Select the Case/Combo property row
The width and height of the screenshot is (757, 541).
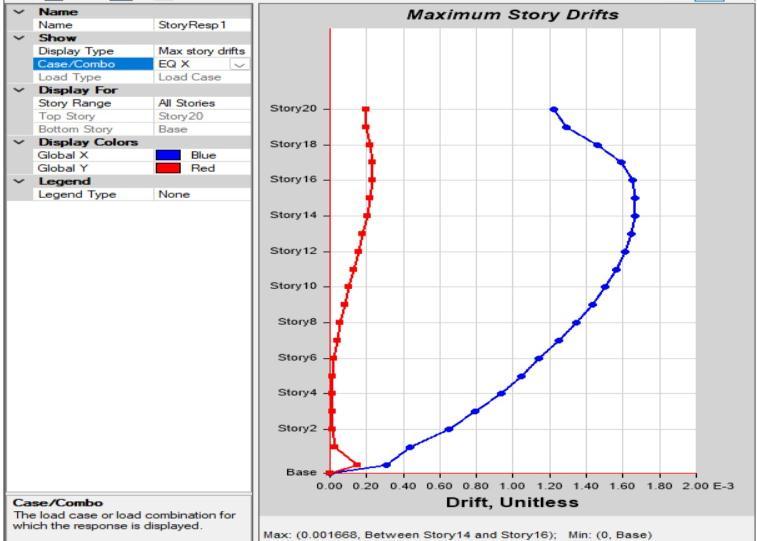pos(142,64)
